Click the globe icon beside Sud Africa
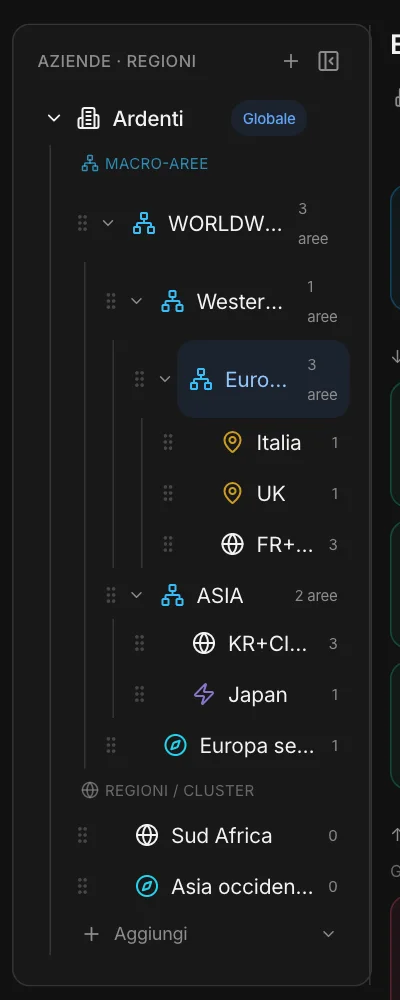Image resolution: width=400 pixels, height=1000 pixels. (147, 835)
